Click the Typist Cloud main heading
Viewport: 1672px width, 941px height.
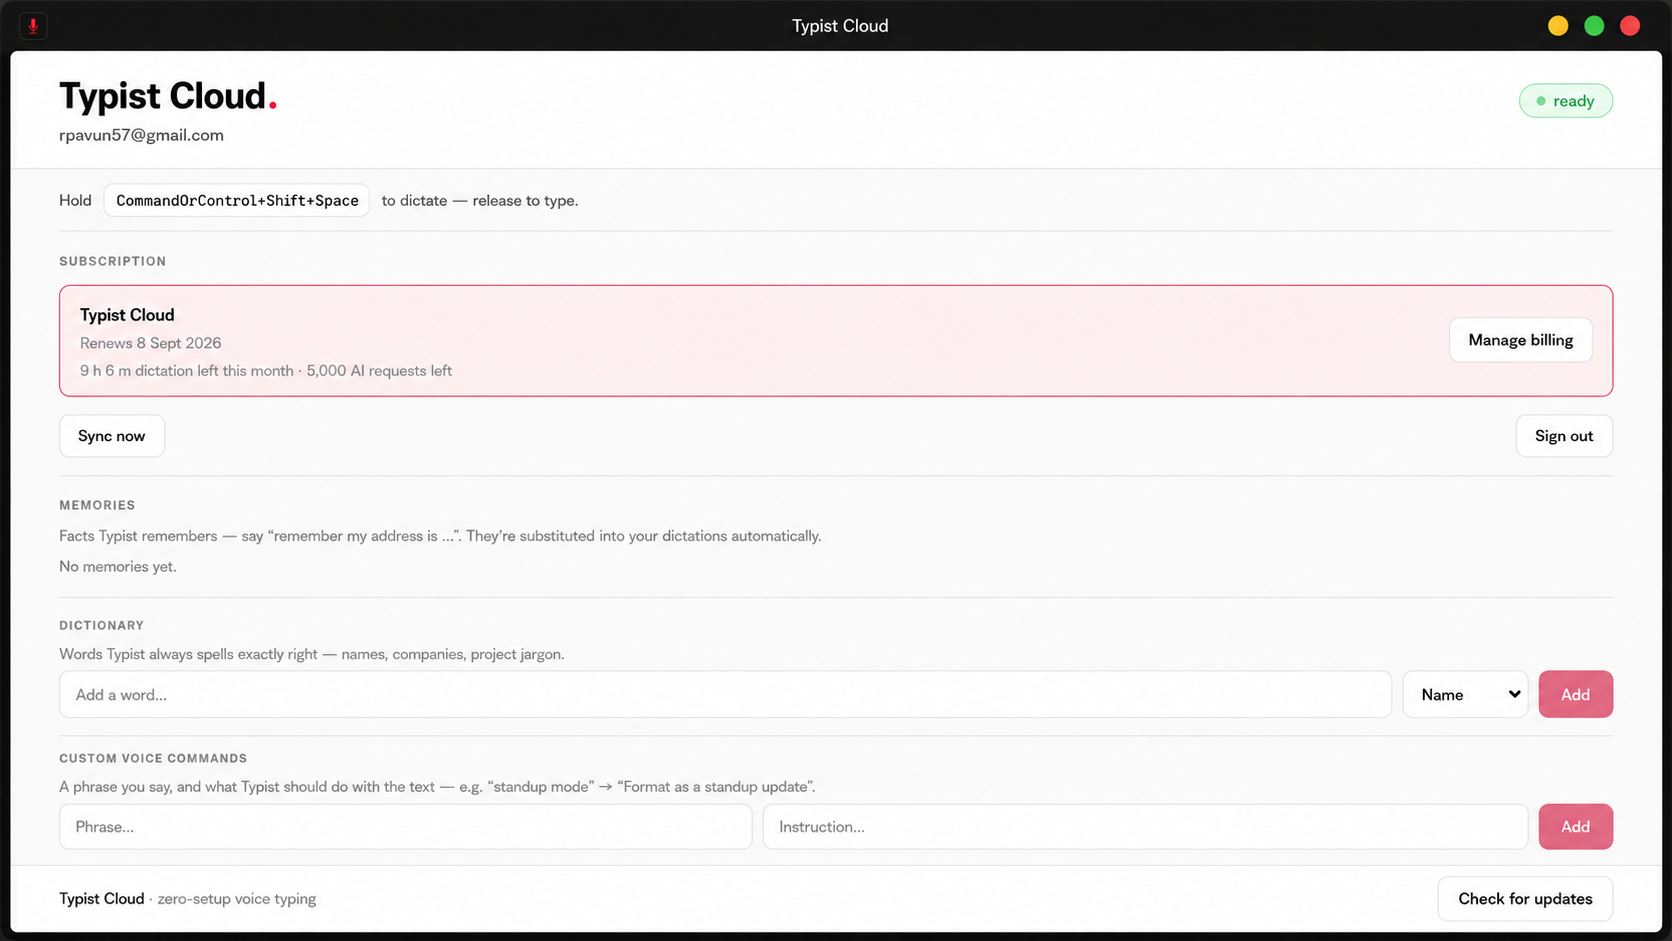[x=167, y=96]
